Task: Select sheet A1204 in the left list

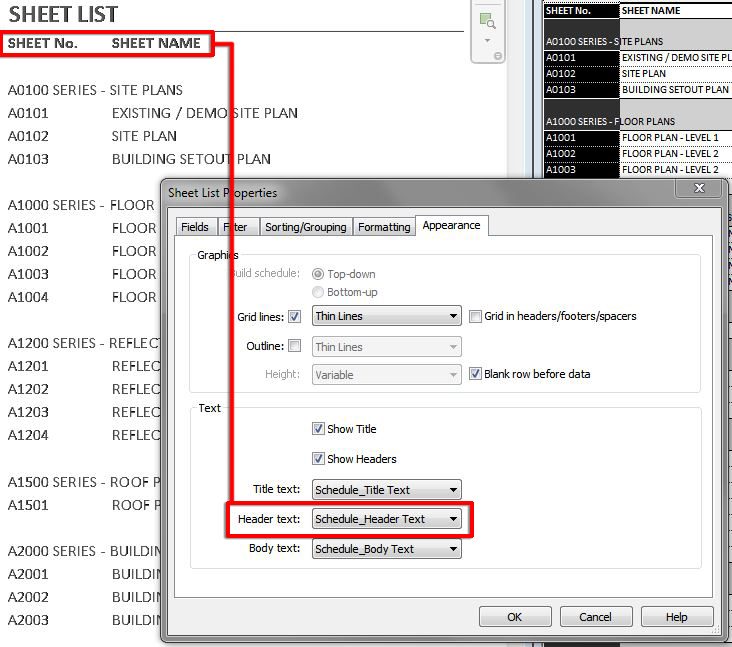Action: (x=28, y=436)
